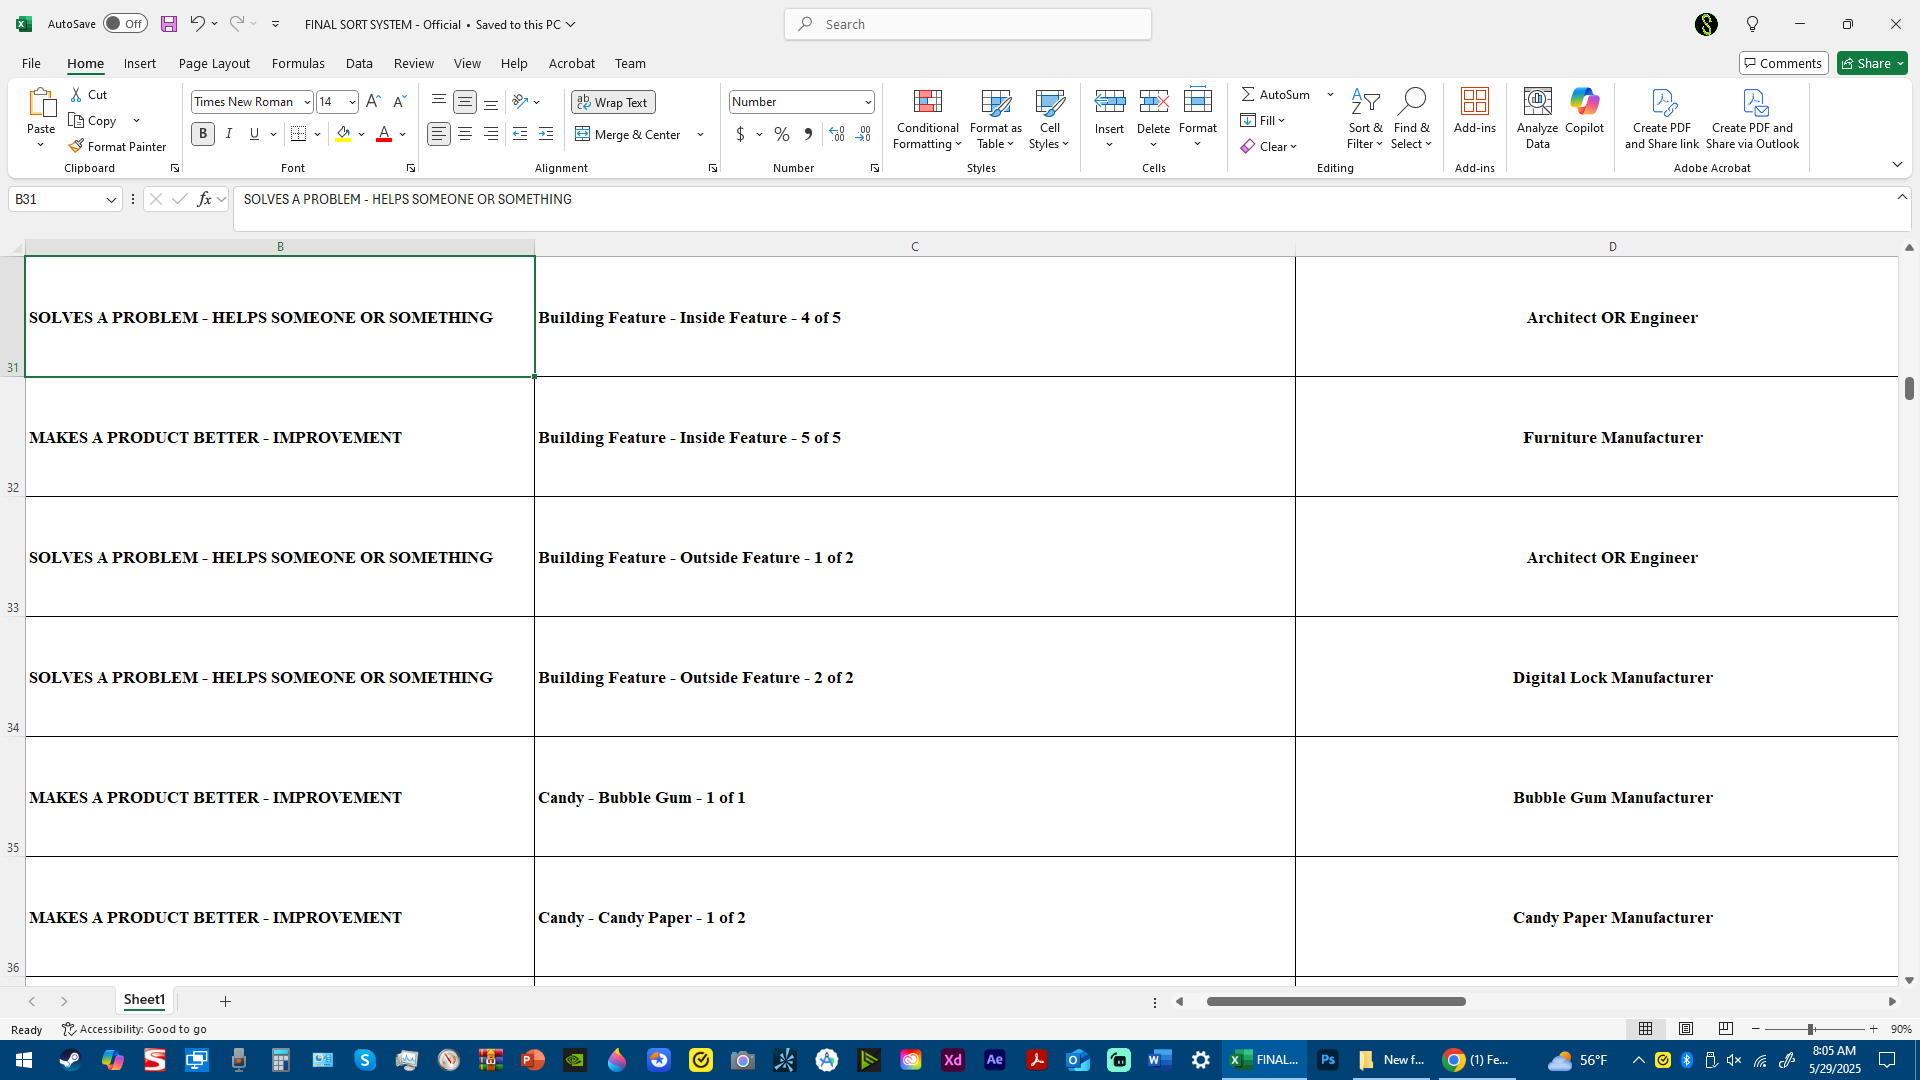The width and height of the screenshot is (1920, 1080).
Task: Switch to the Page Layout tab
Action: tap(214, 63)
